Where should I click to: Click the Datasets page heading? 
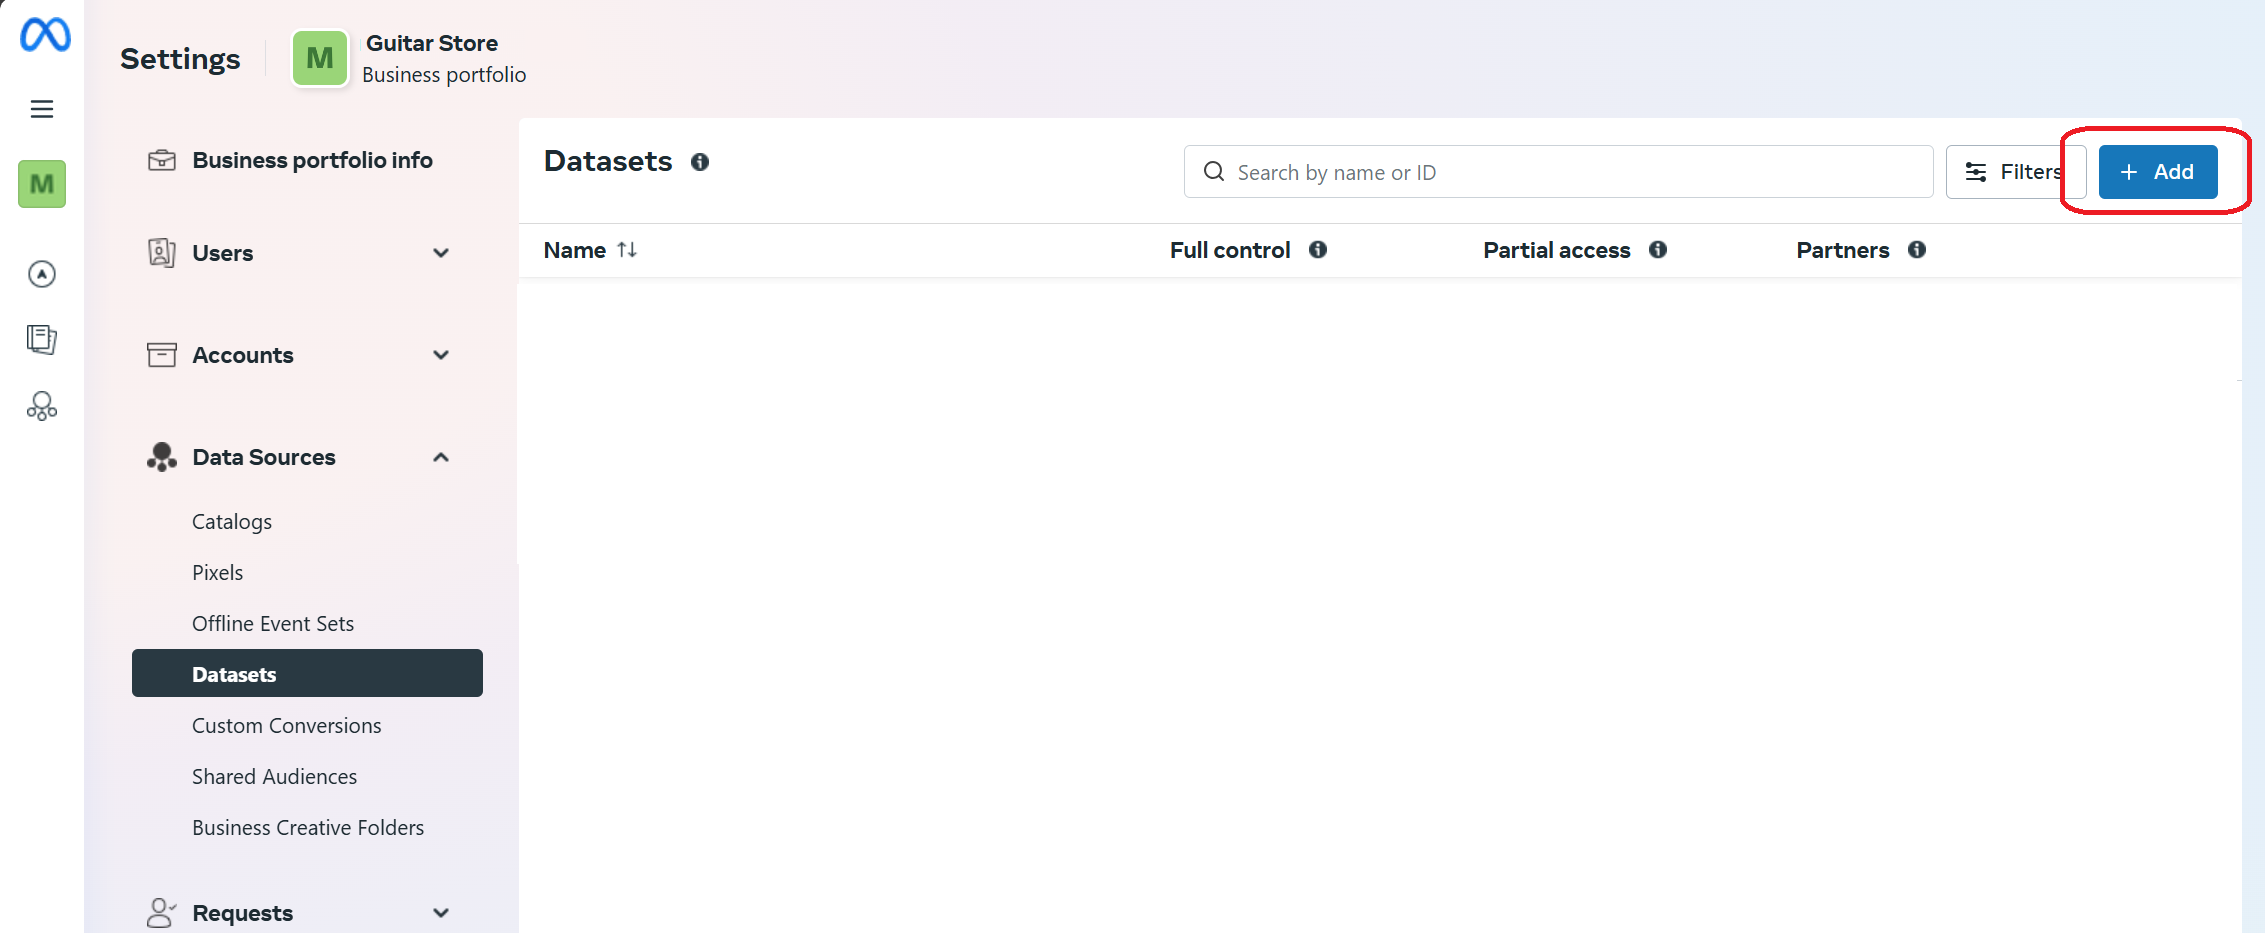[x=608, y=161]
